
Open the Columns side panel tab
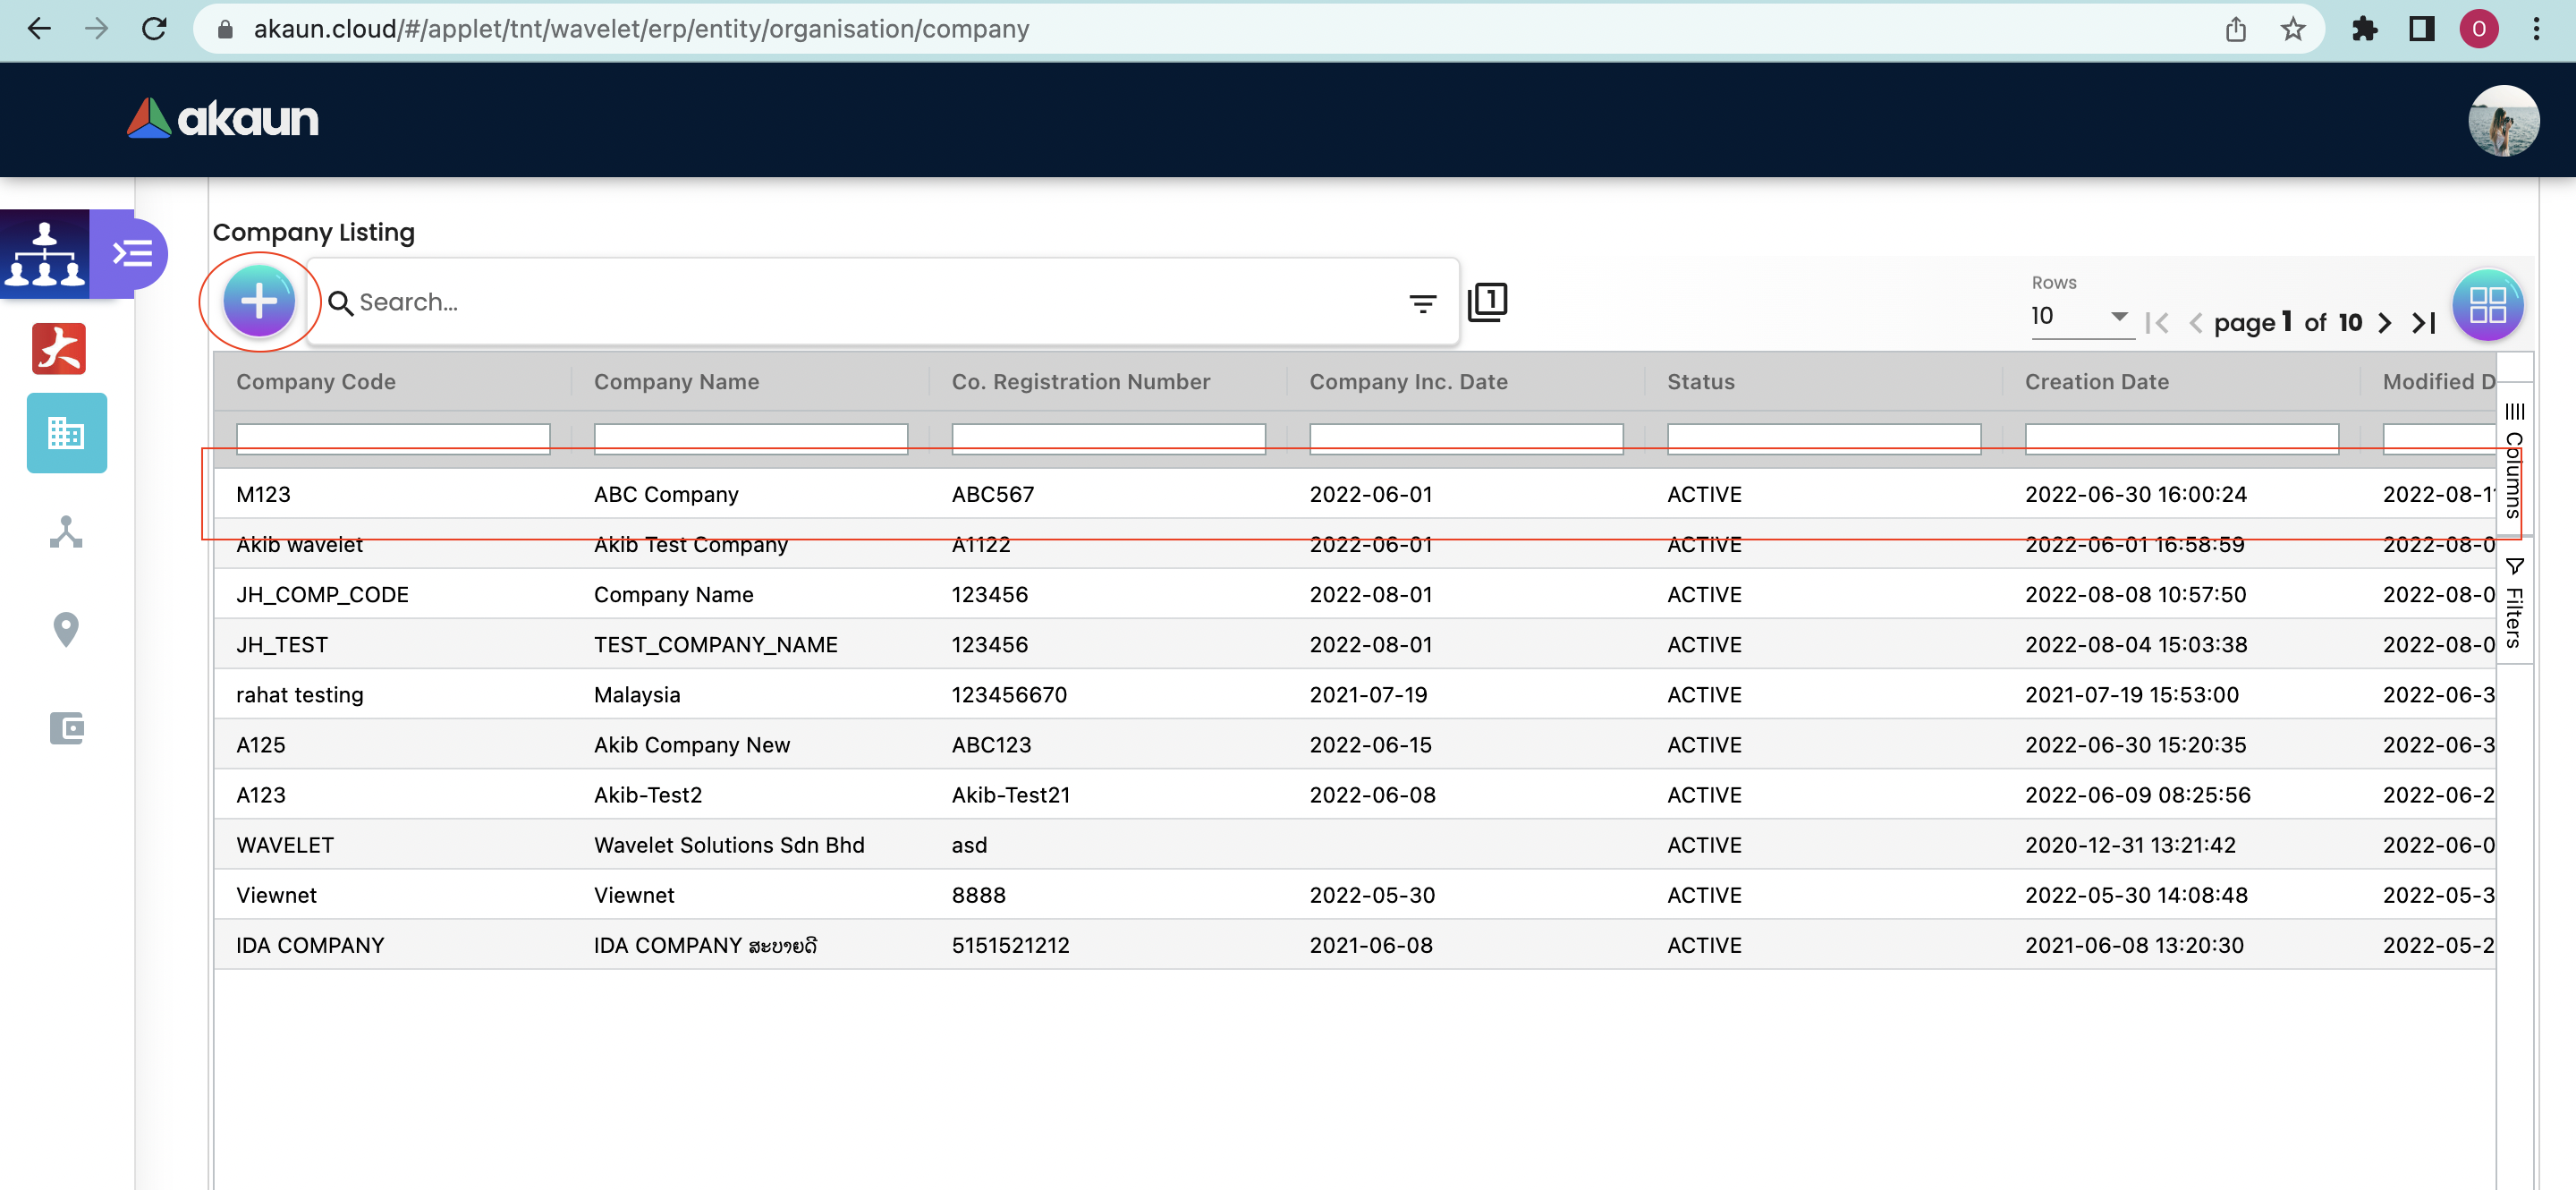pos(2513,460)
